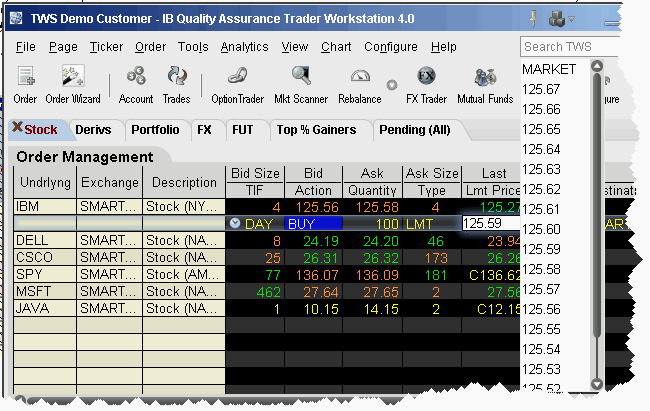This screenshot has width=650, height=411.
Task: Click the Description column header
Action: tap(184, 182)
